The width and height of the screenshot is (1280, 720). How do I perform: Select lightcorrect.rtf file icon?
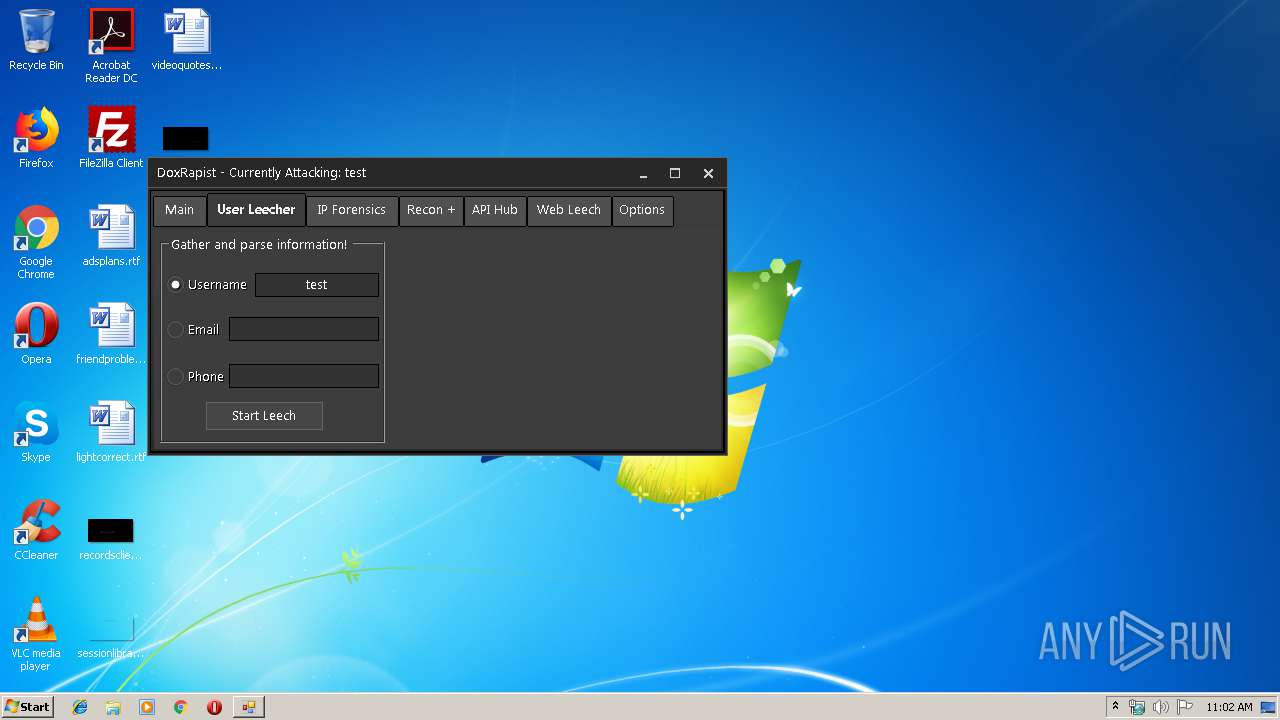(x=111, y=432)
